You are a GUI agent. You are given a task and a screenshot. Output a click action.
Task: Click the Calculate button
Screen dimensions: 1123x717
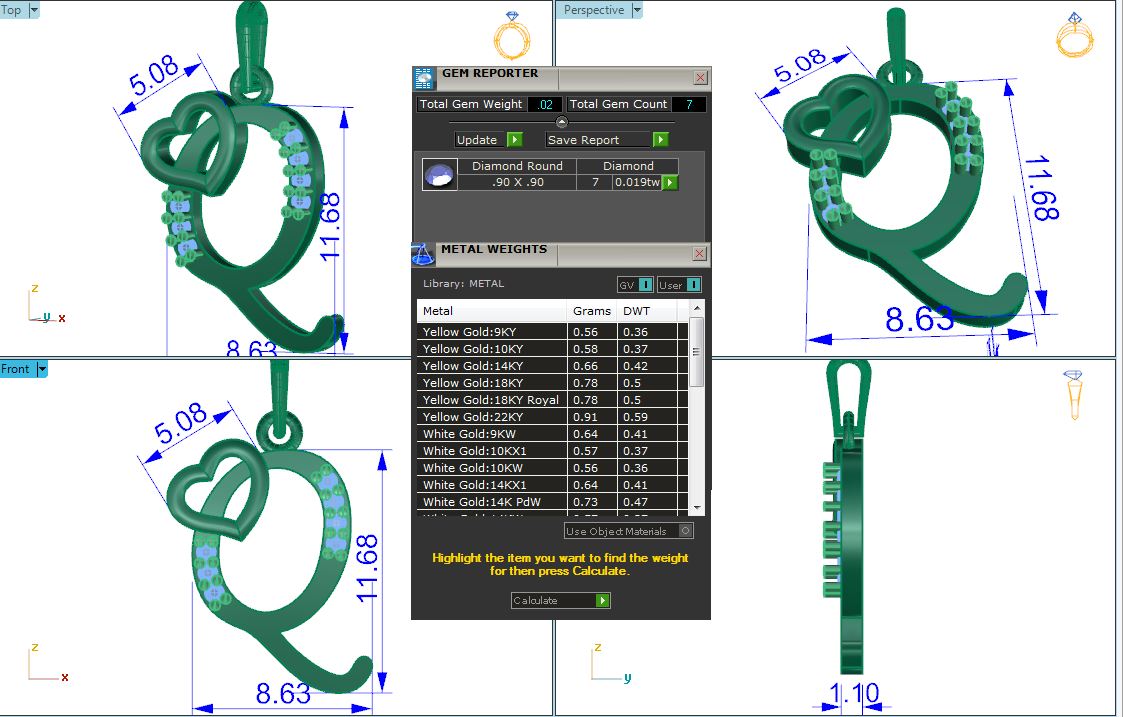(x=560, y=601)
